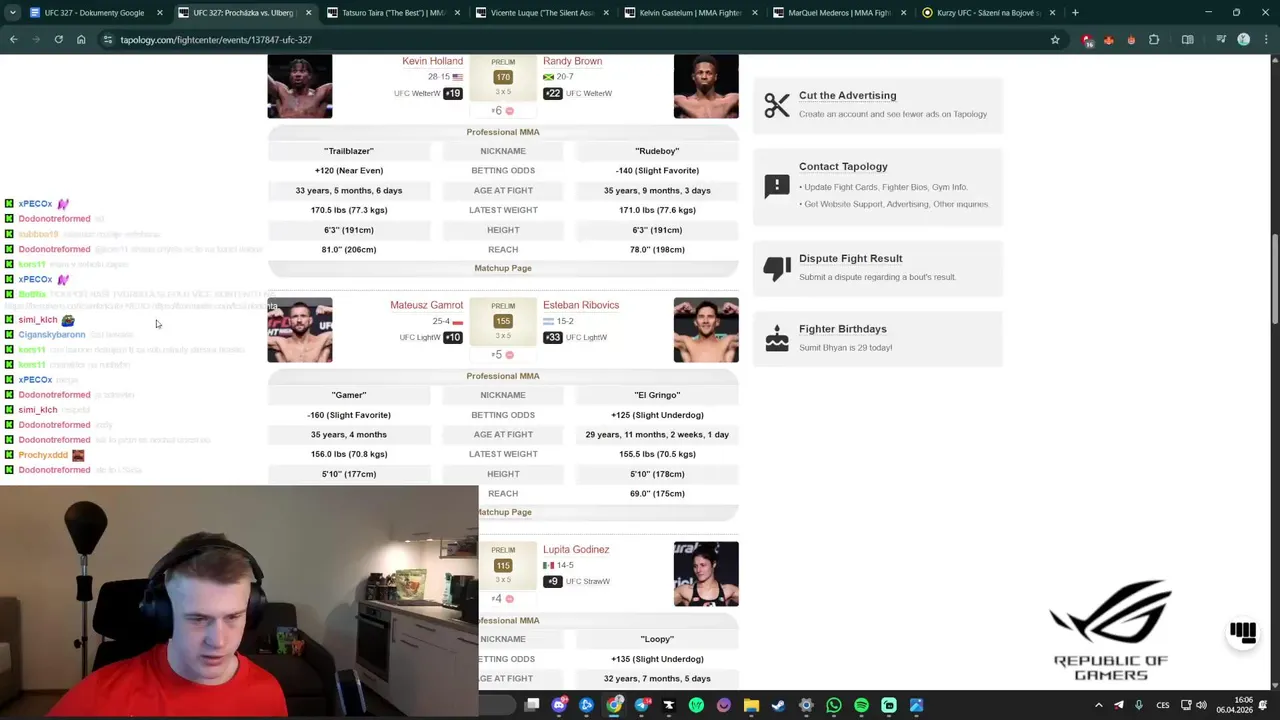This screenshot has width=1280, height=720.
Task: Click the page vertical scrollbar thumb
Action: click(1275, 280)
